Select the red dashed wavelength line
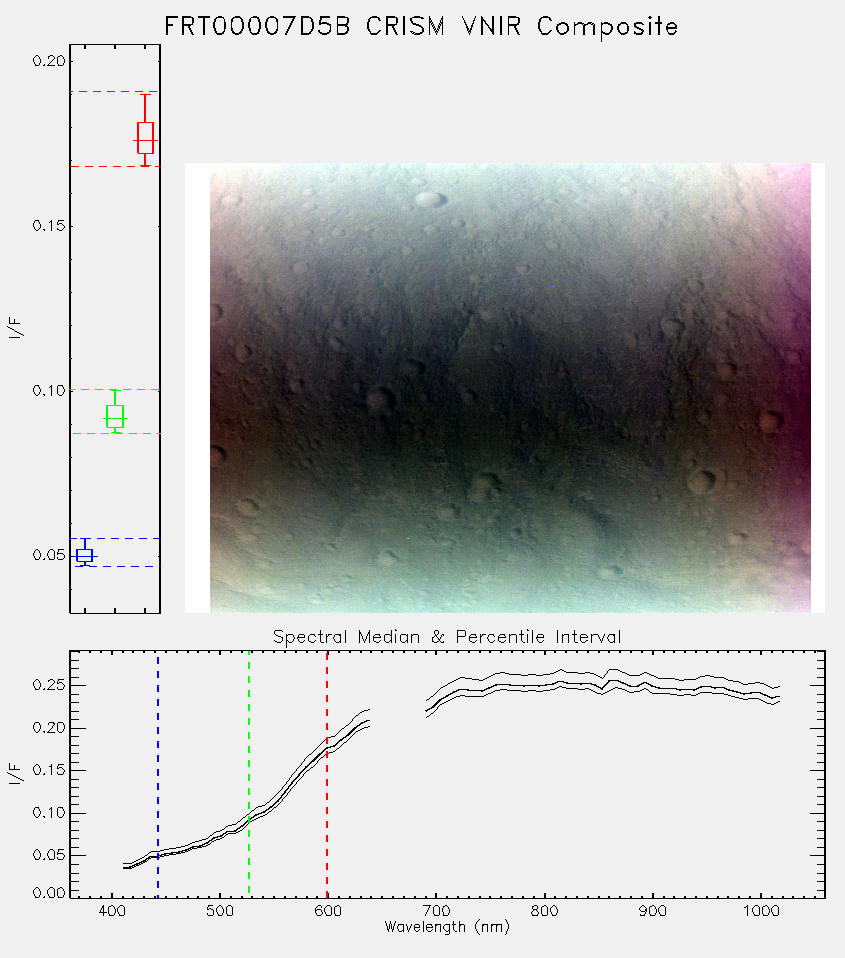This screenshot has height=958, width=845. tap(327, 774)
